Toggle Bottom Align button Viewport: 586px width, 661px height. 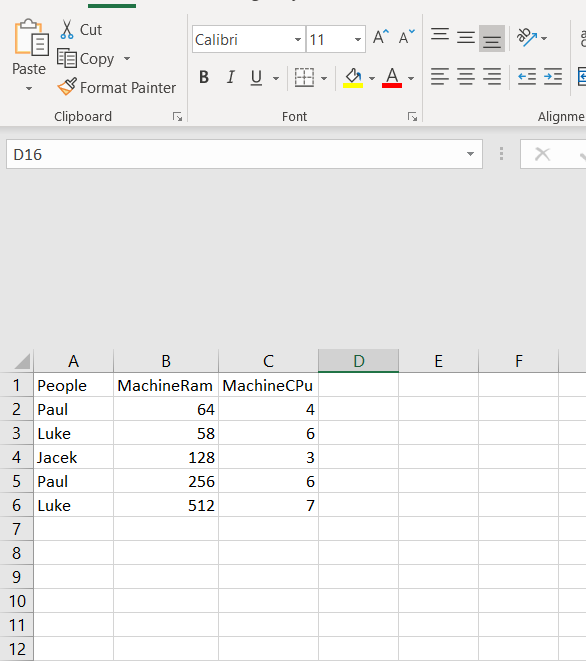pos(492,38)
